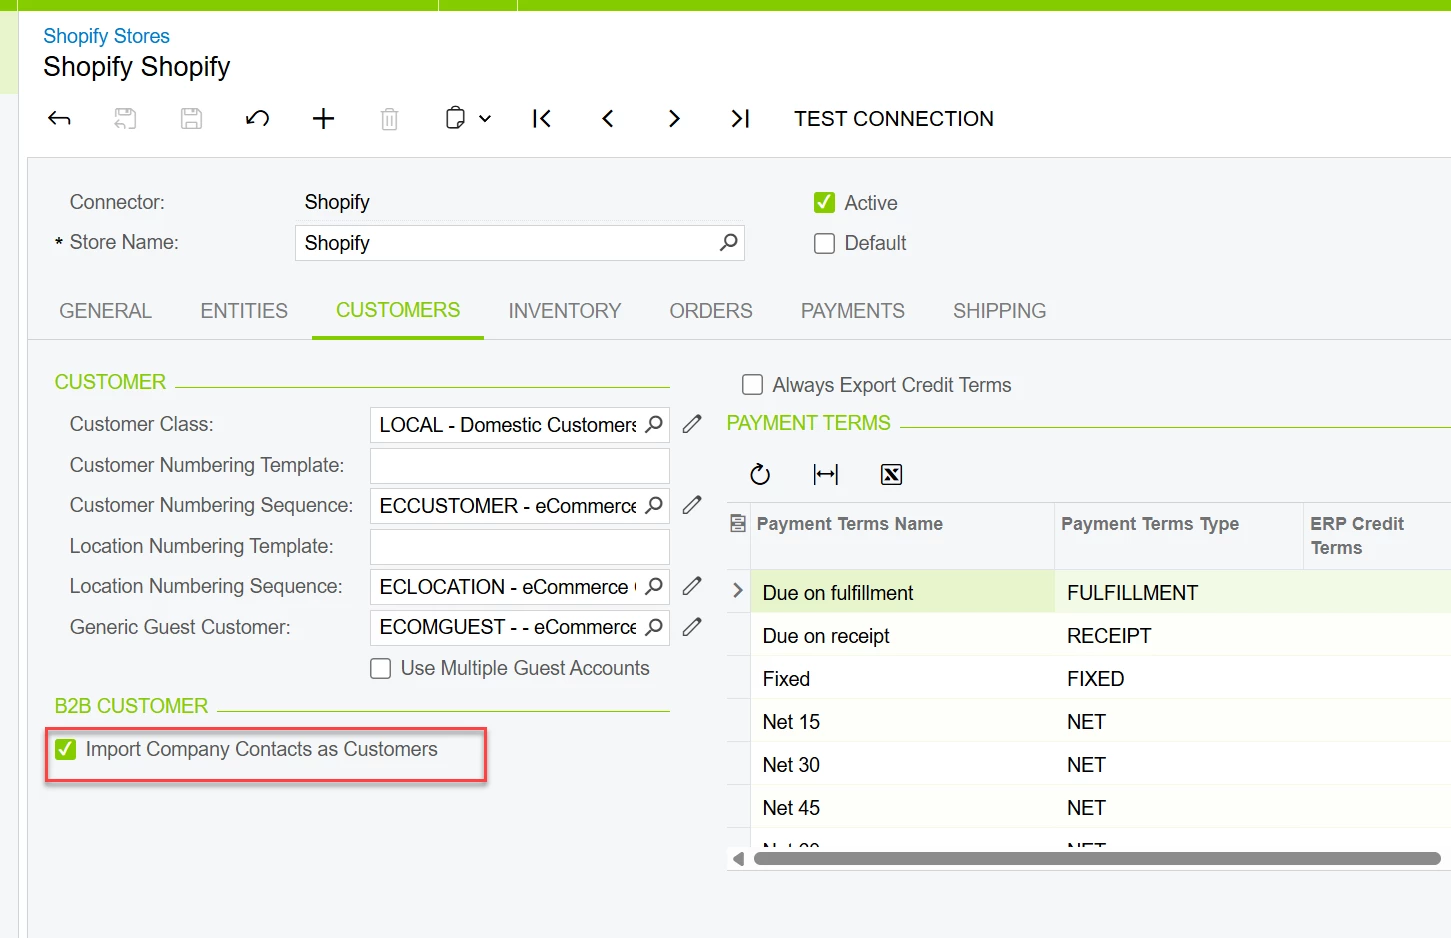
Task: Open the SHIPPING tab
Action: coord(1000,311)
